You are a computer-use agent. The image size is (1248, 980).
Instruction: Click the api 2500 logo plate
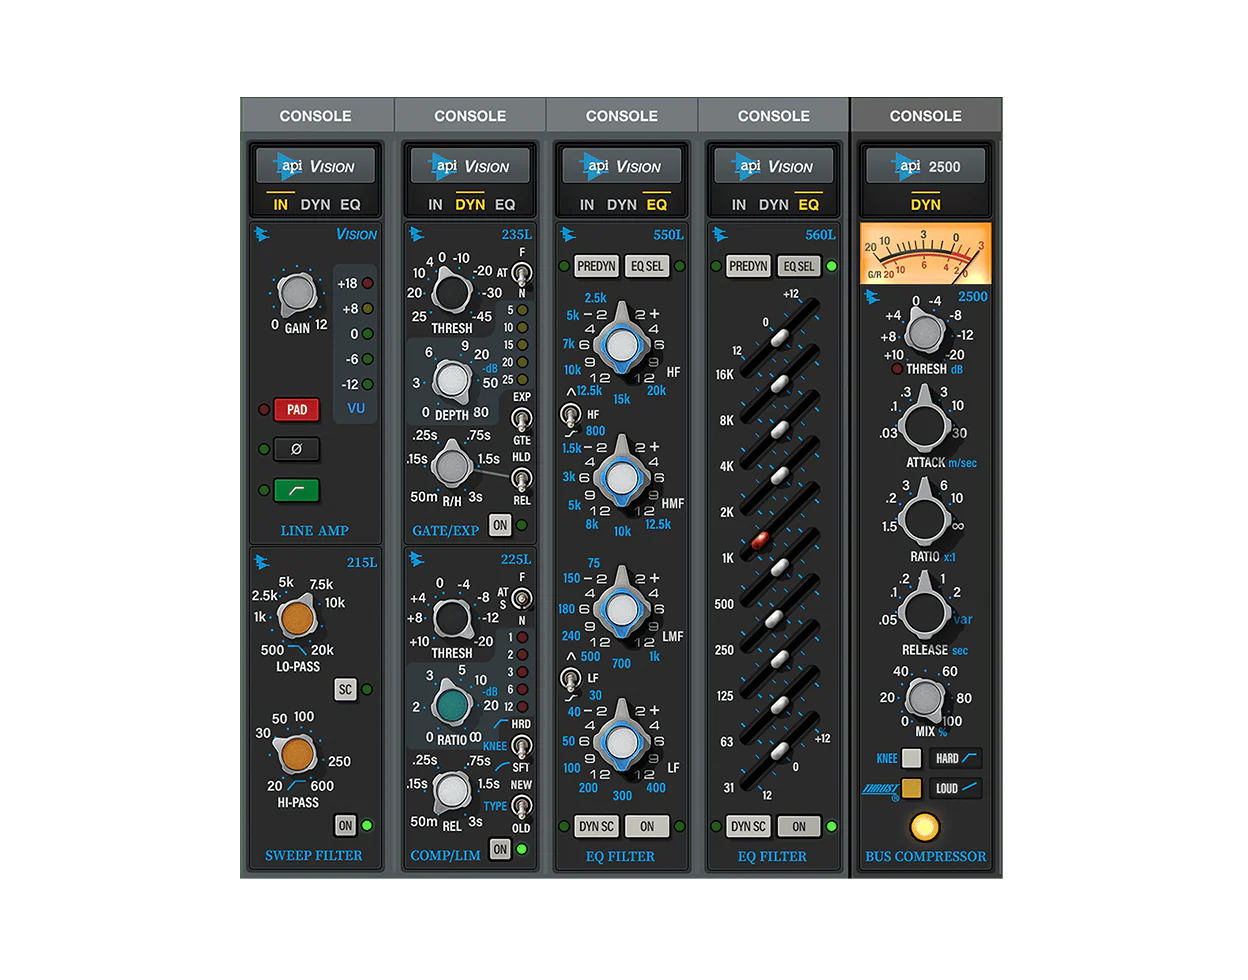925,166
